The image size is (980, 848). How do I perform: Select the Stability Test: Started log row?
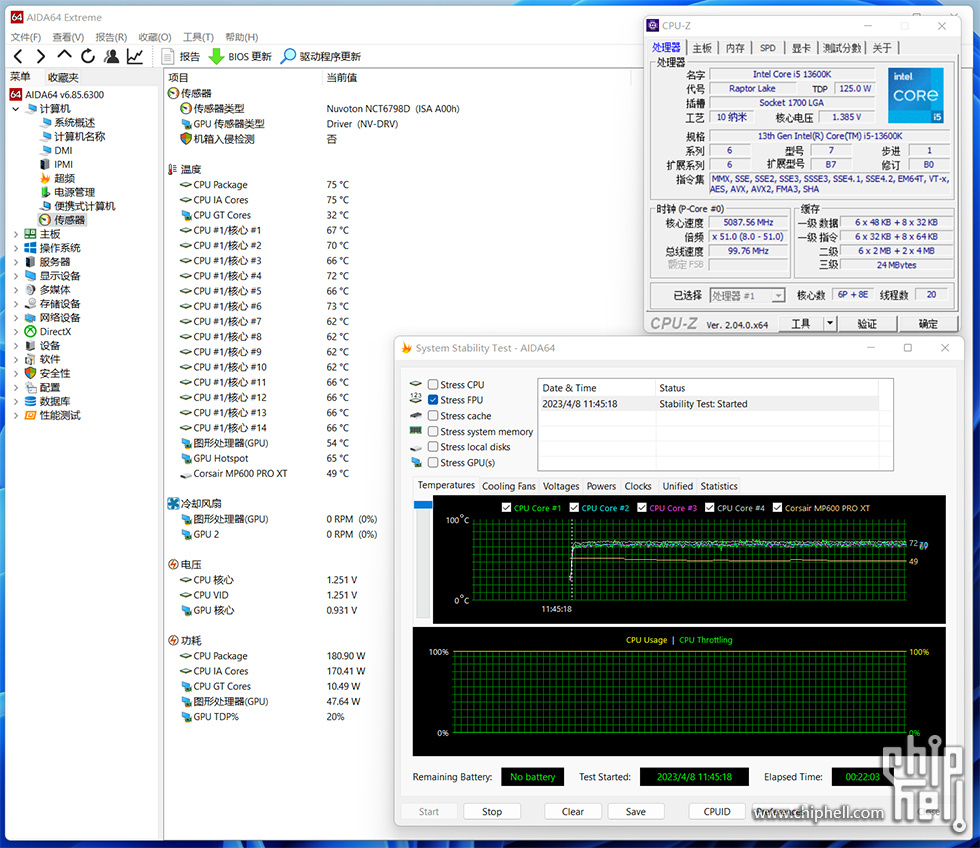[x=709, y=404]
